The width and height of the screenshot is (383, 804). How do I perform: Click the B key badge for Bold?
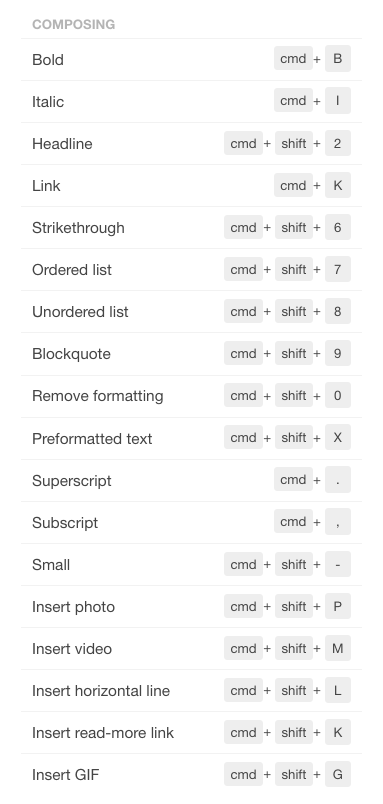pyautogui.click(x=337, y=58)
